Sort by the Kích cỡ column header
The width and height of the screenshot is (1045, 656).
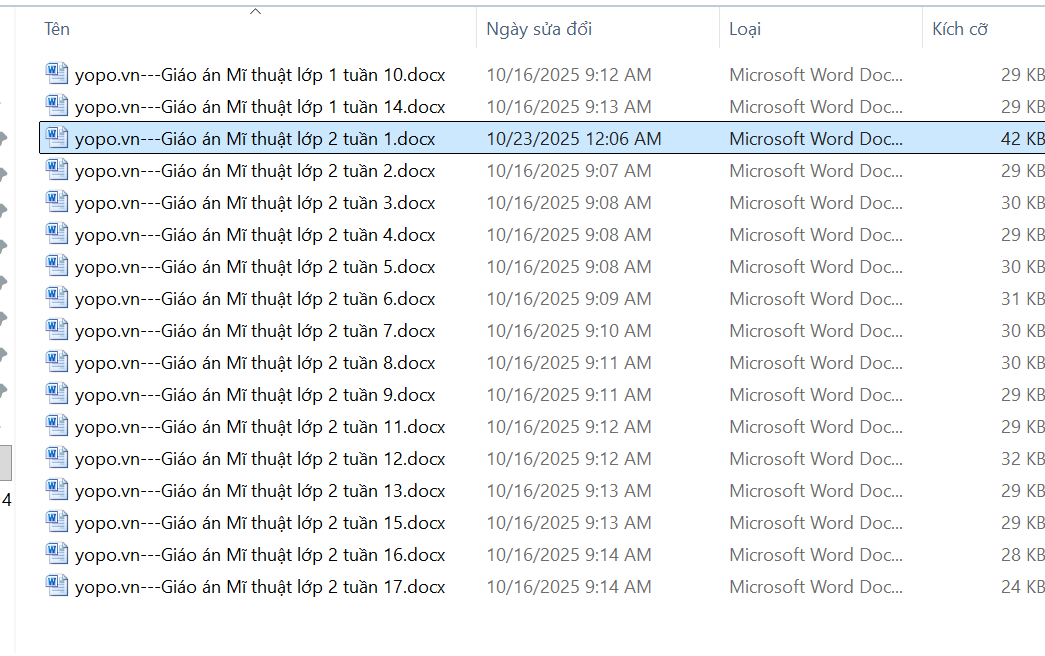(x=960, y=29)
